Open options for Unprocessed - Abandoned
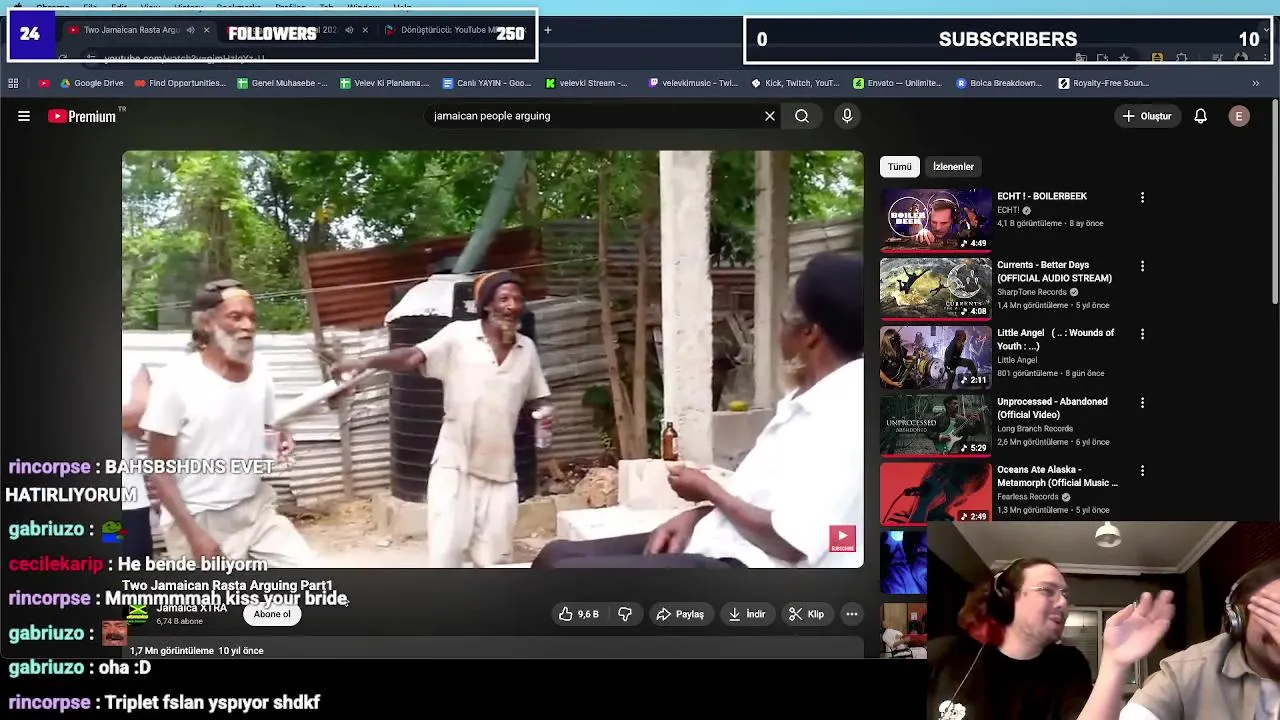 click(1142, 403)
